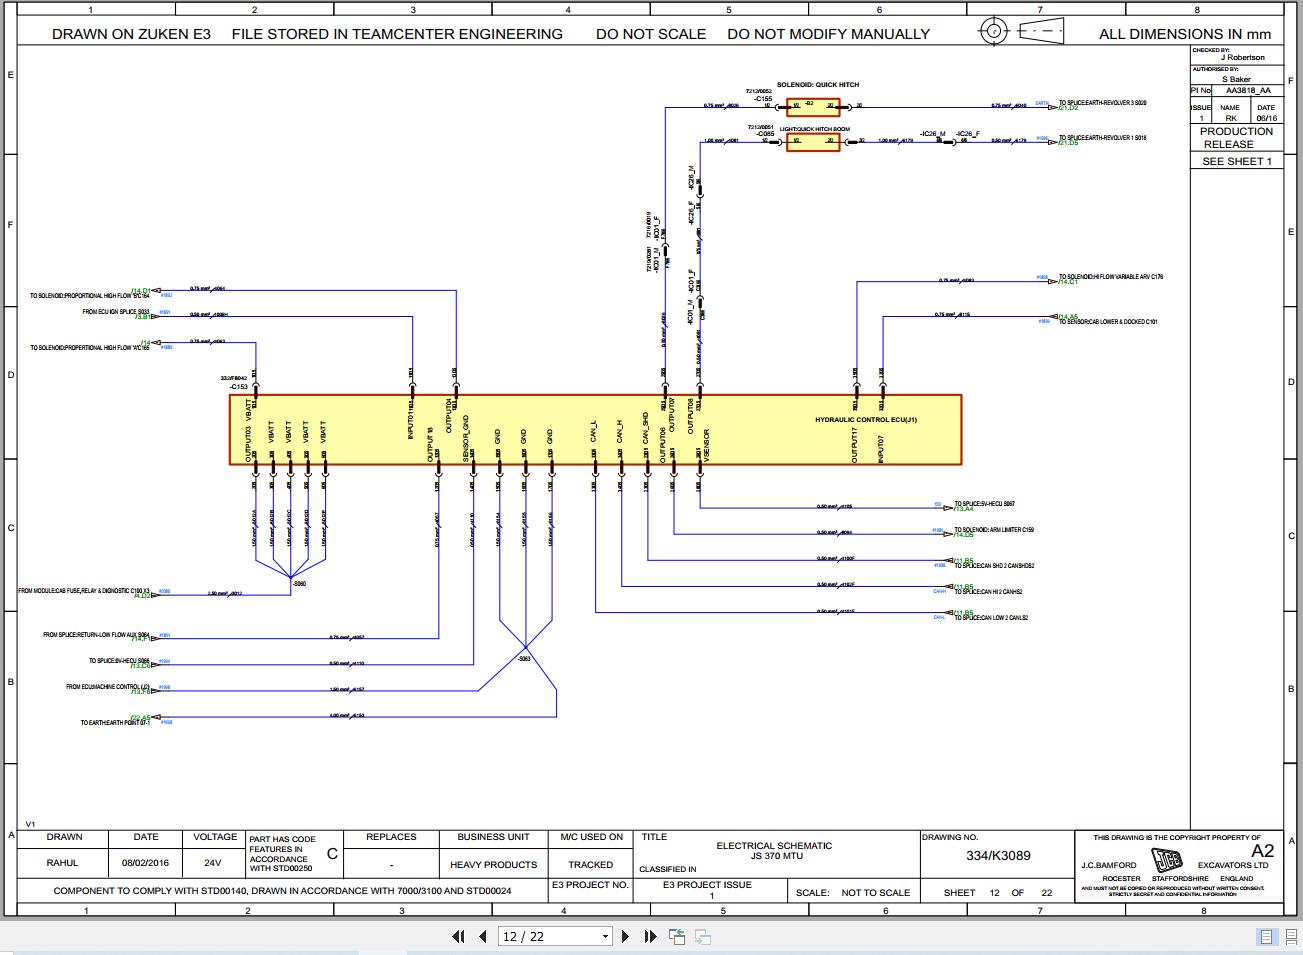The width and height of the screenshot is (1303, 955).
Task: Click the SEE SHEET 1 reference
Action: pyautogui.click(x=1236, y=161)
